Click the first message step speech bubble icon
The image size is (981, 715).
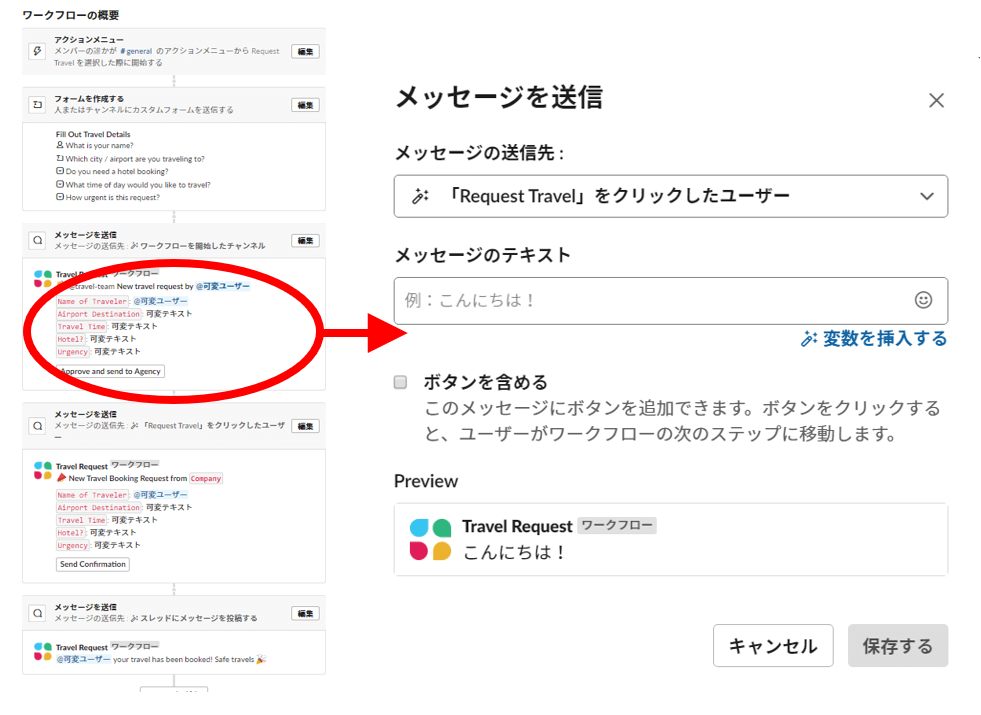point(37,240)
